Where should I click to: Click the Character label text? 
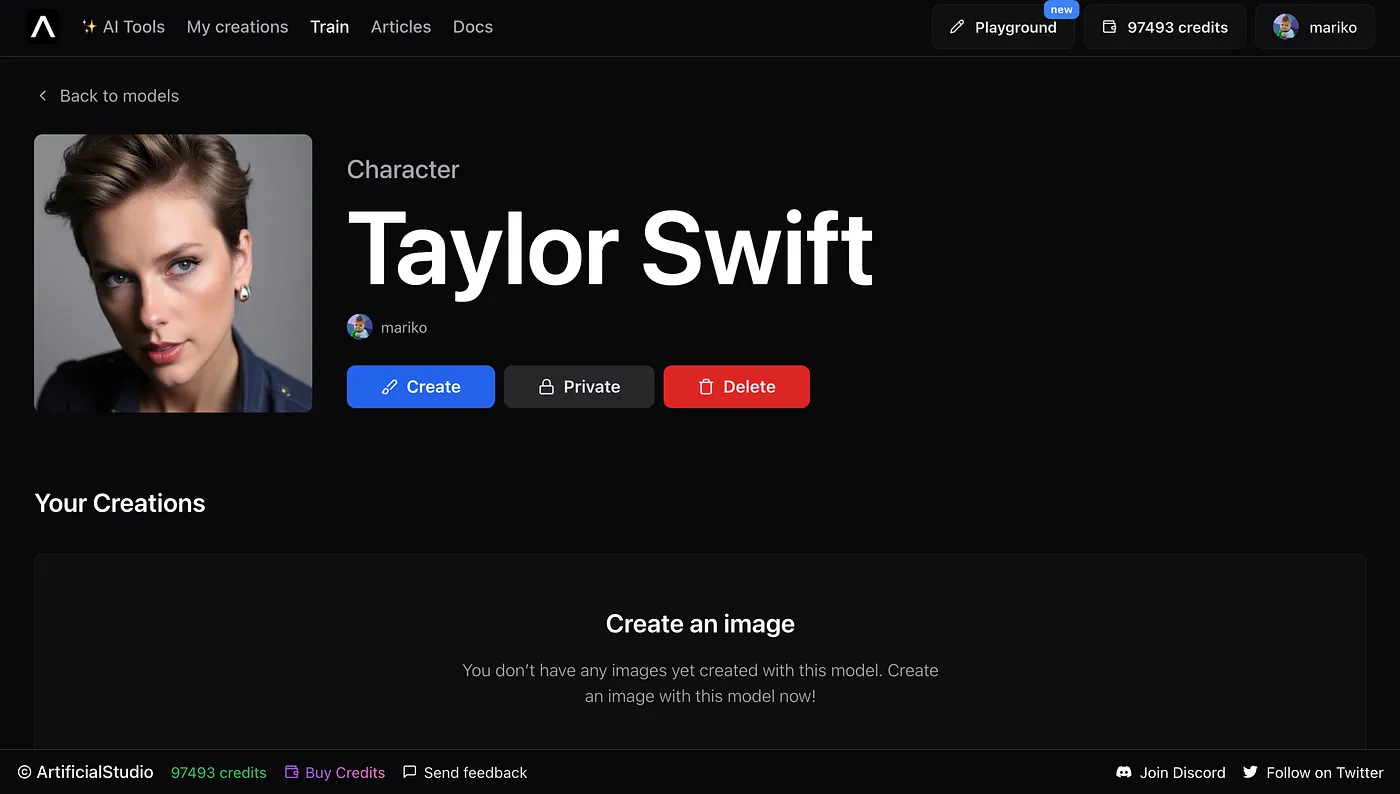(403, 170)
